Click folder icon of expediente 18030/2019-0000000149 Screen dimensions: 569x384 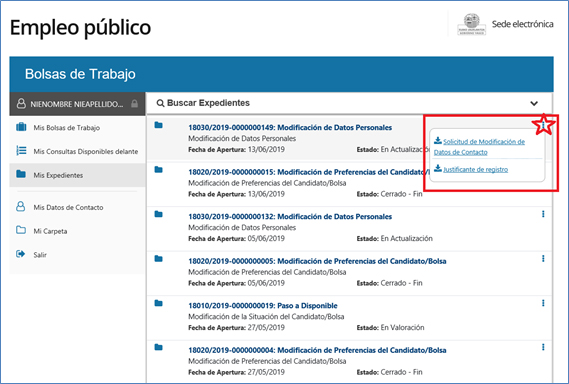[159, 125]
